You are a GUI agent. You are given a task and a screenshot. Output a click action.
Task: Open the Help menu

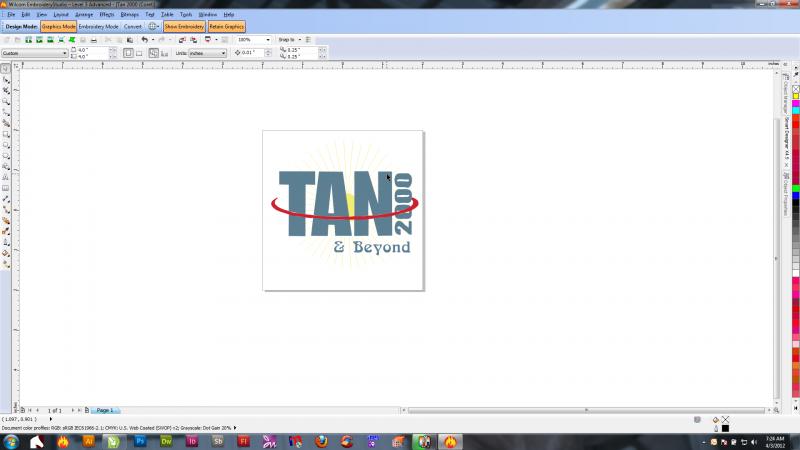[x=229, y=14]
